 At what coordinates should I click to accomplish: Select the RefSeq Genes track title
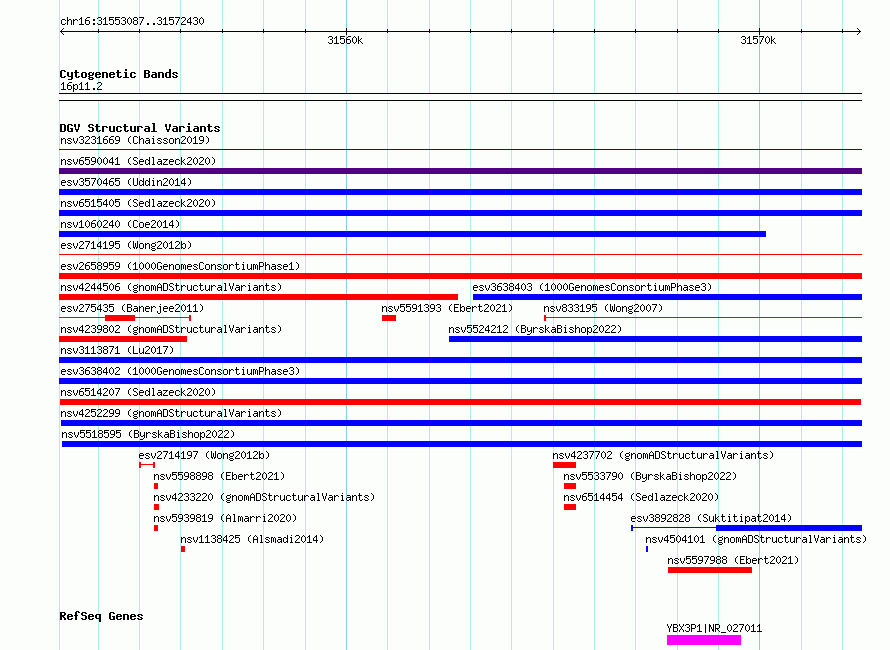point(101,617)
